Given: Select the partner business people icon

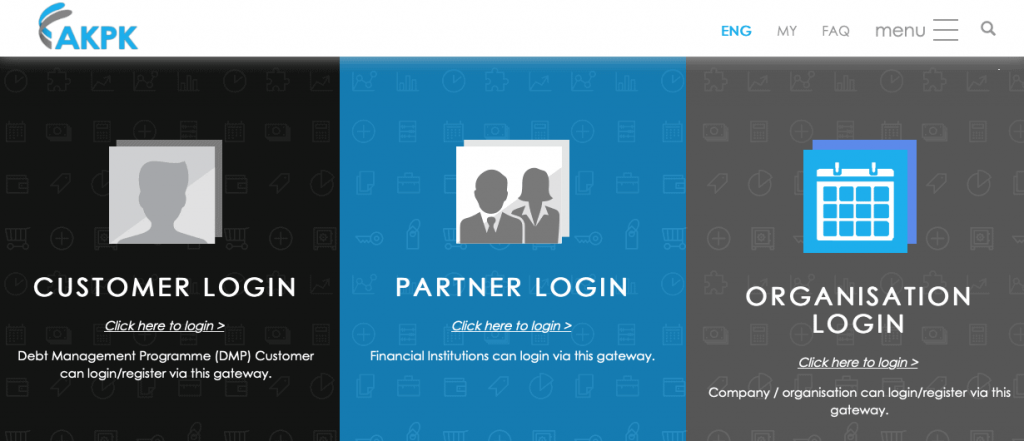Looking at the screenshot, I should [513, 192].
